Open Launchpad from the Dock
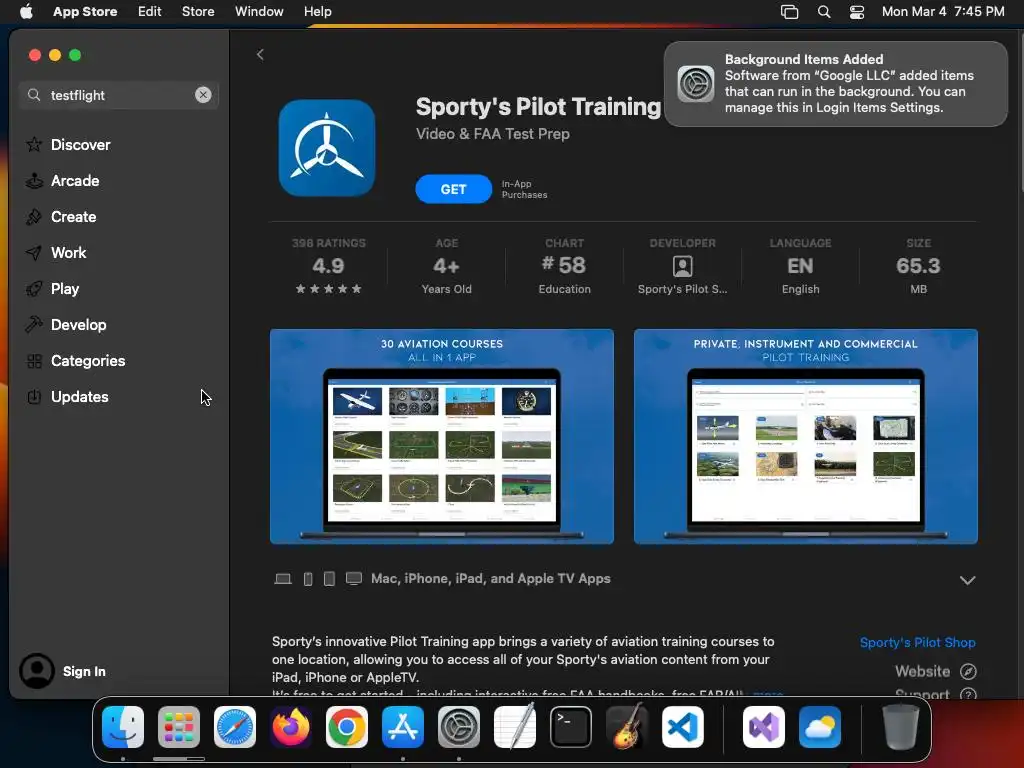This screenshot has width=1024, height=768. click(179, 726)
